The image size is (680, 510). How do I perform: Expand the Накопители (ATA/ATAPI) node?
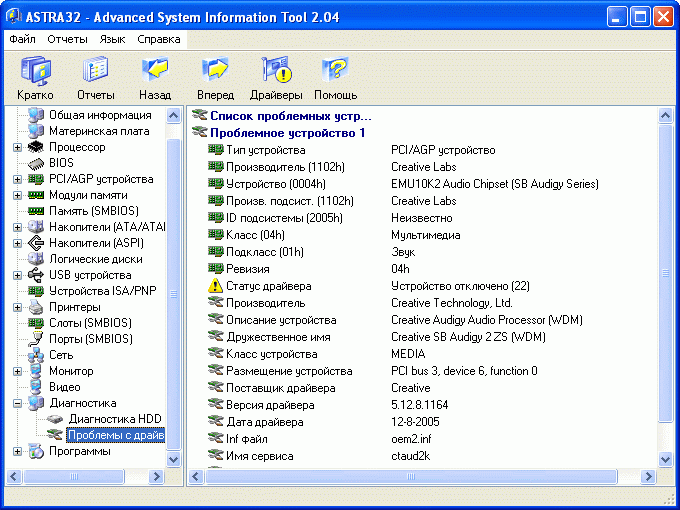click(17, 227)
